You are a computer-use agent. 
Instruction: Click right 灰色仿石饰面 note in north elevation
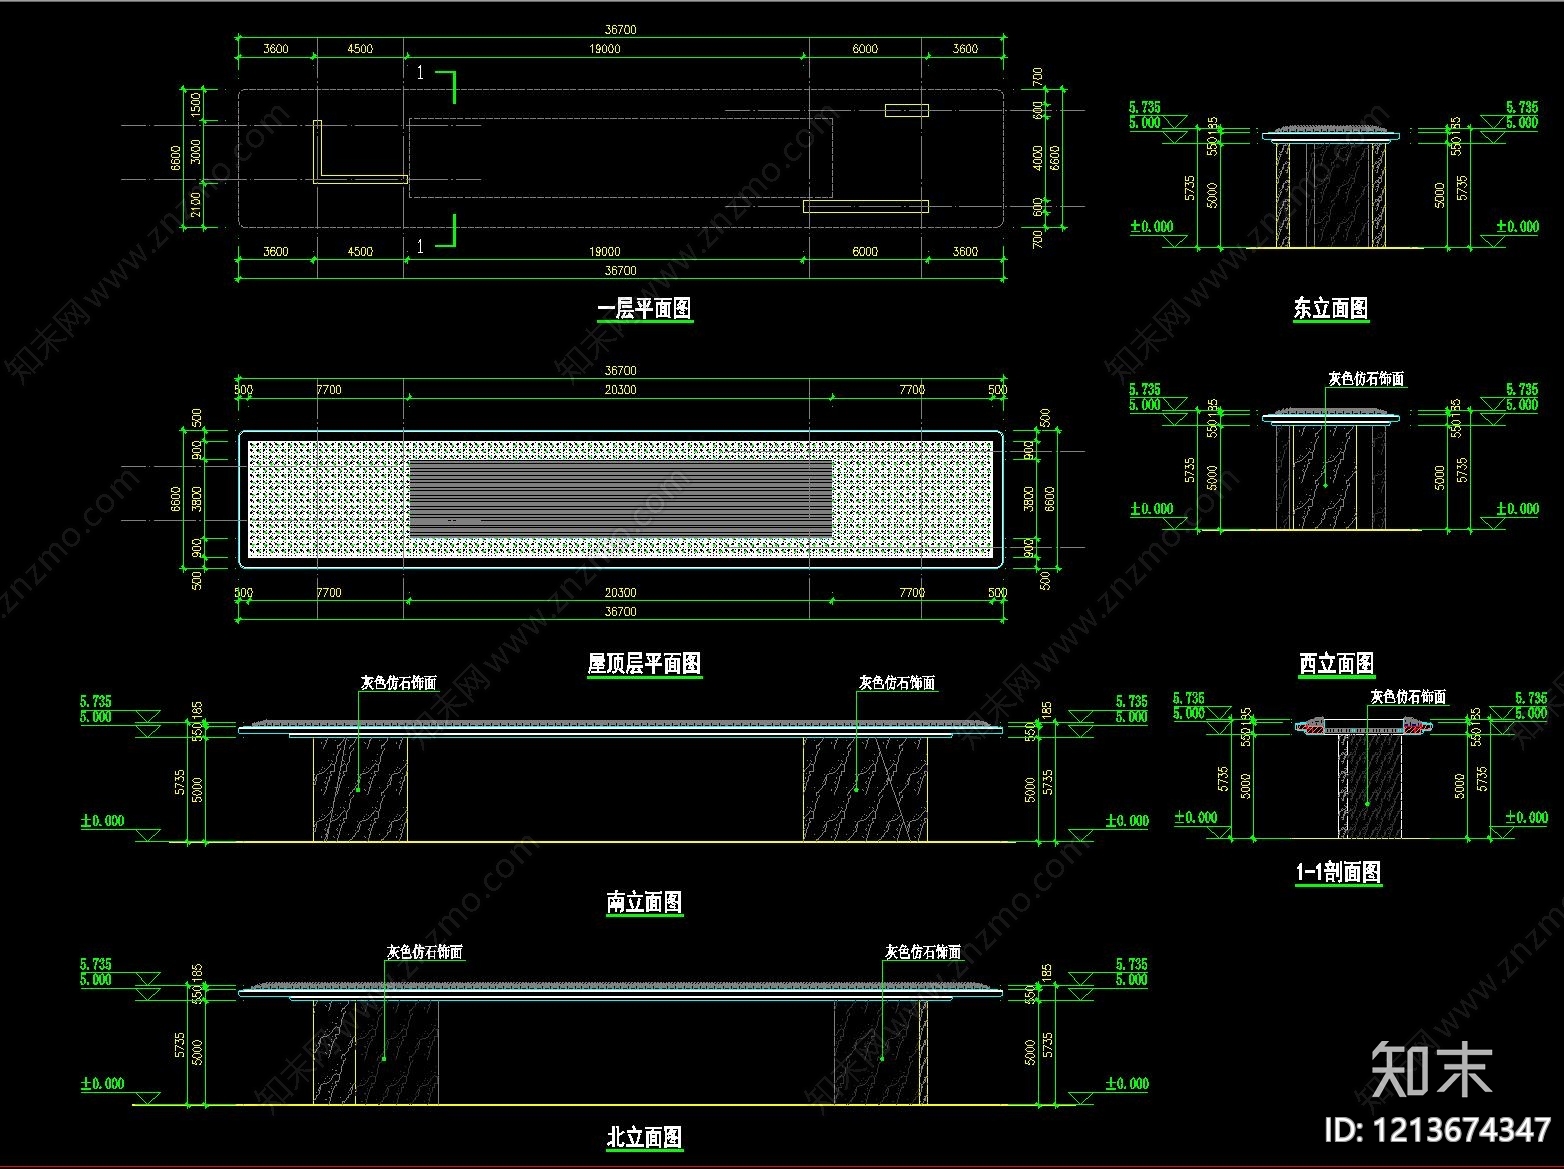923,952
